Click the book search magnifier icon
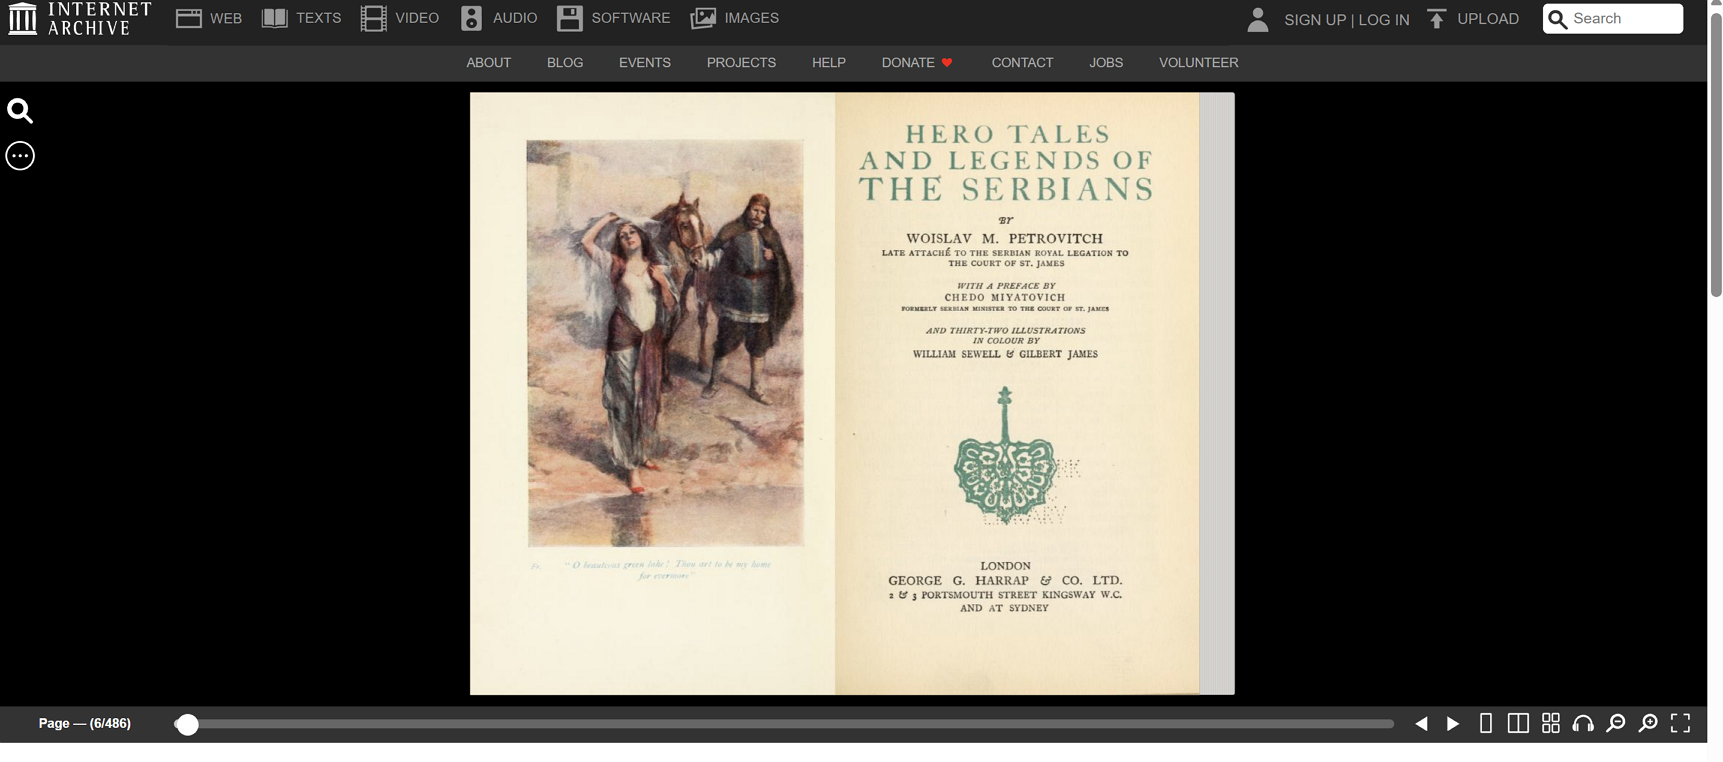This screenshot has width=1723, height=762. point(20,111)
